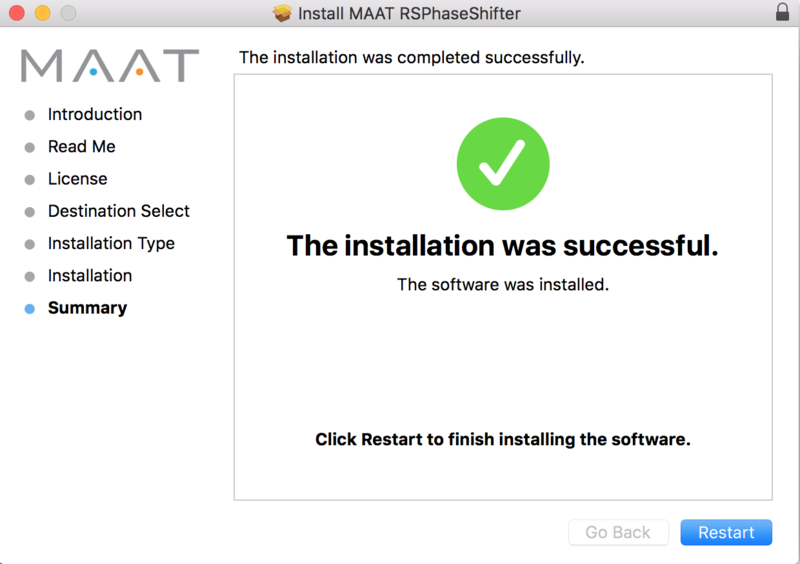Screen dimensions: 800x564
Task: Click the disabled Go Back button
Action: (618, 532)
